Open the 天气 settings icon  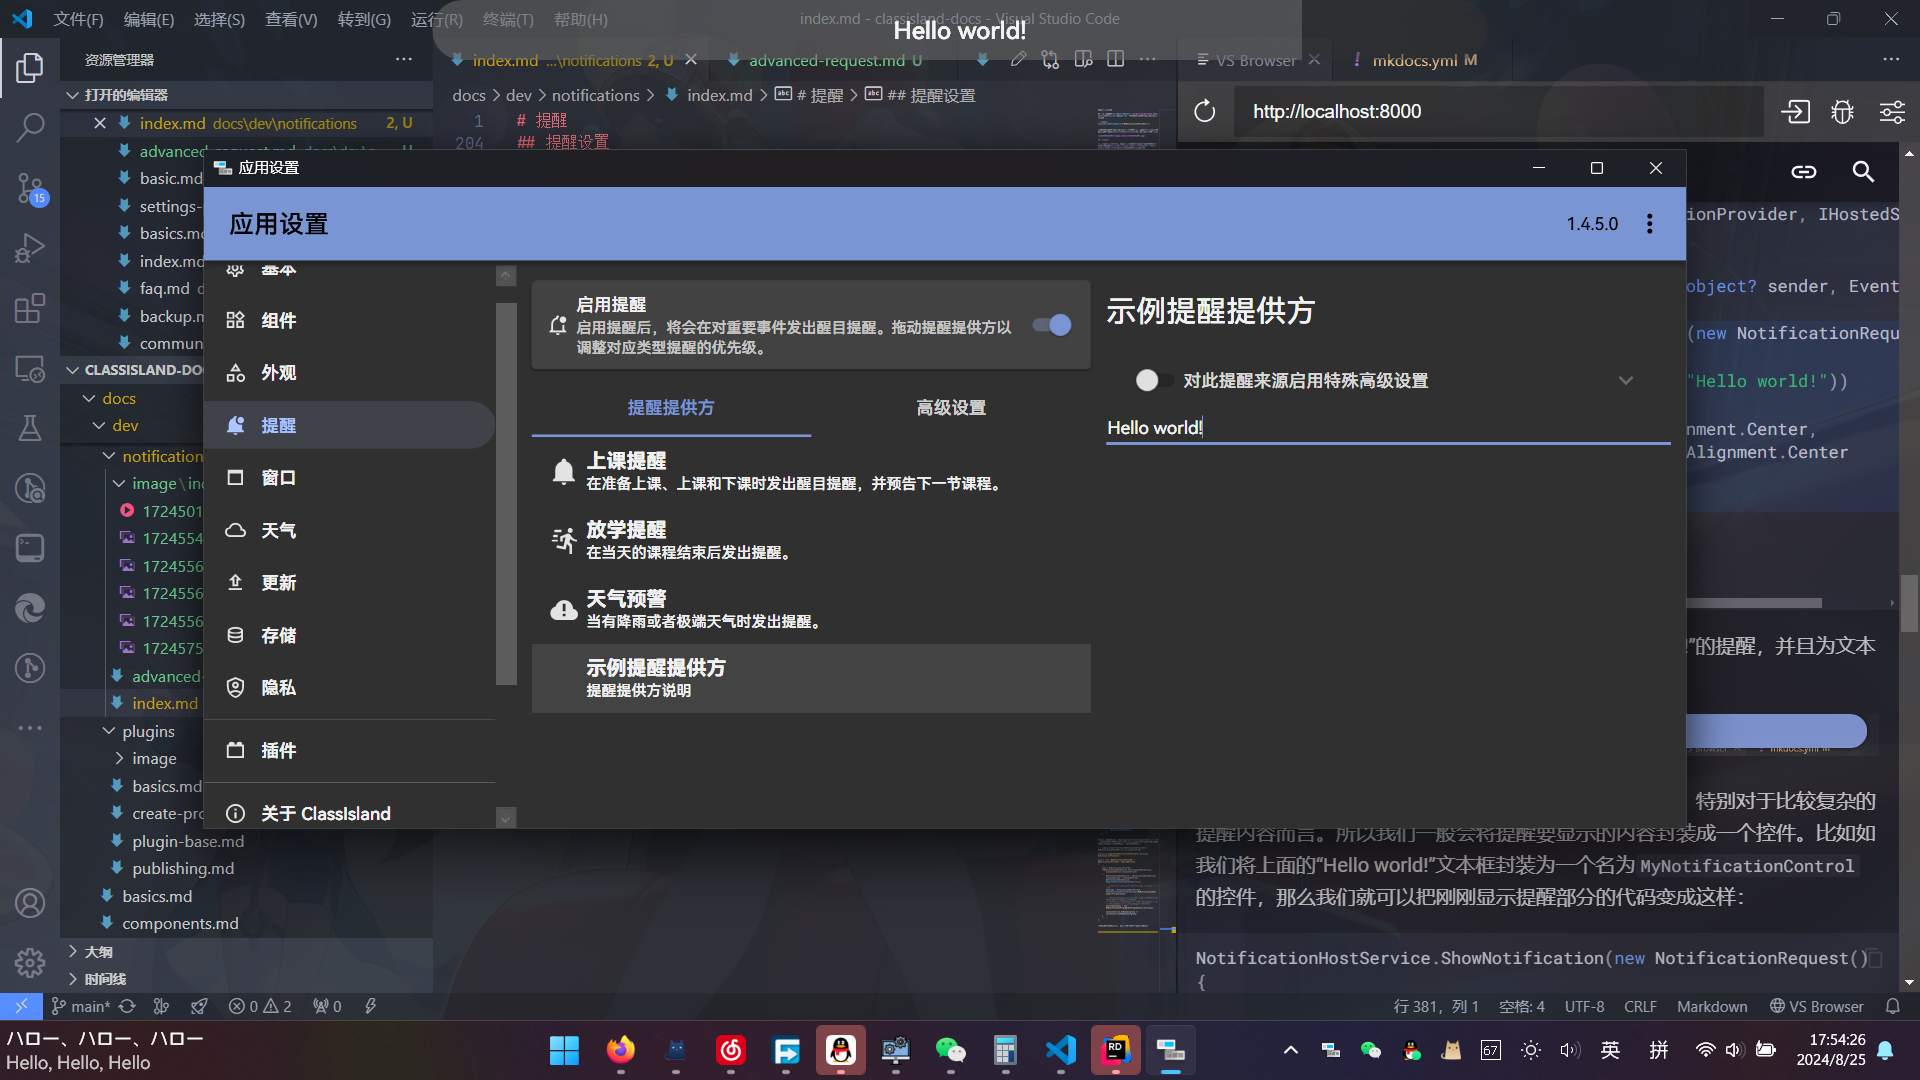click(x=235, y=530)
